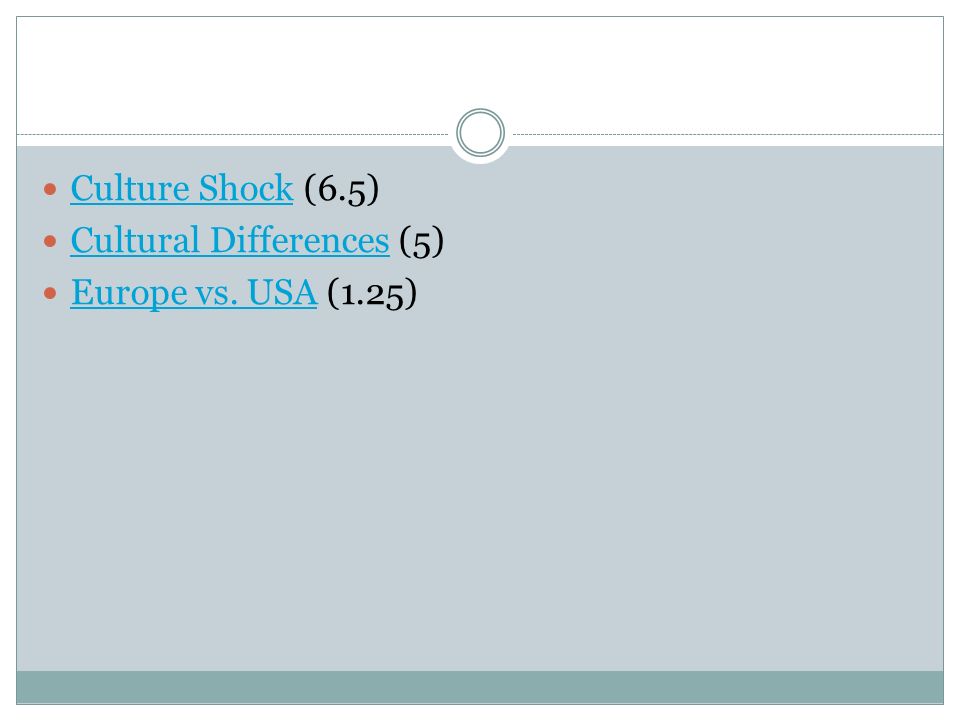Click the (5) duration text
The width and height of the screenshot is (960, 720).
point(421,241)
